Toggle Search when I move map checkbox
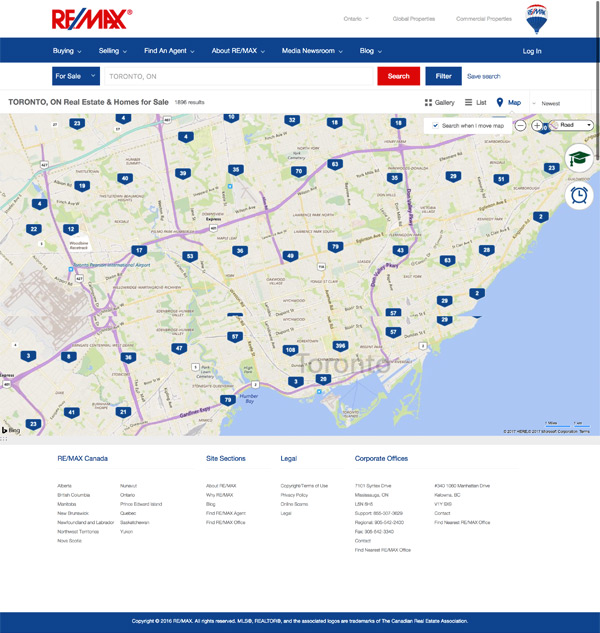Screen dimensions: 600x633 coord(435,126)
